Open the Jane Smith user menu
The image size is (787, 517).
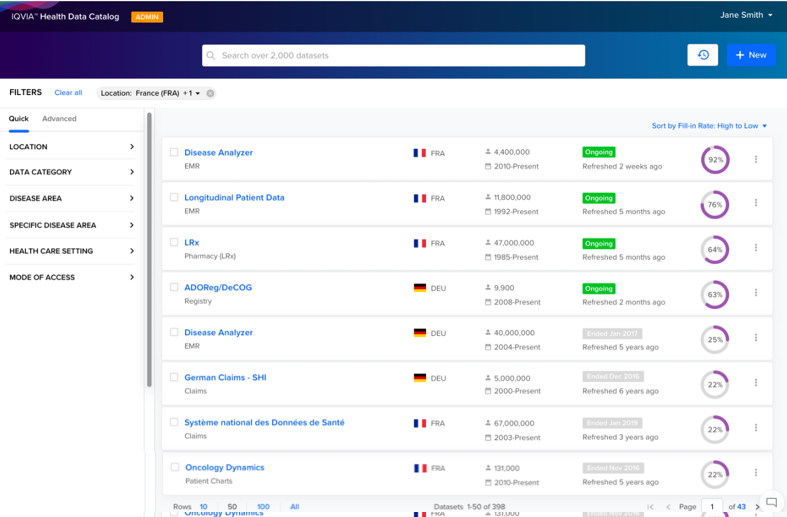coord(746,15)
